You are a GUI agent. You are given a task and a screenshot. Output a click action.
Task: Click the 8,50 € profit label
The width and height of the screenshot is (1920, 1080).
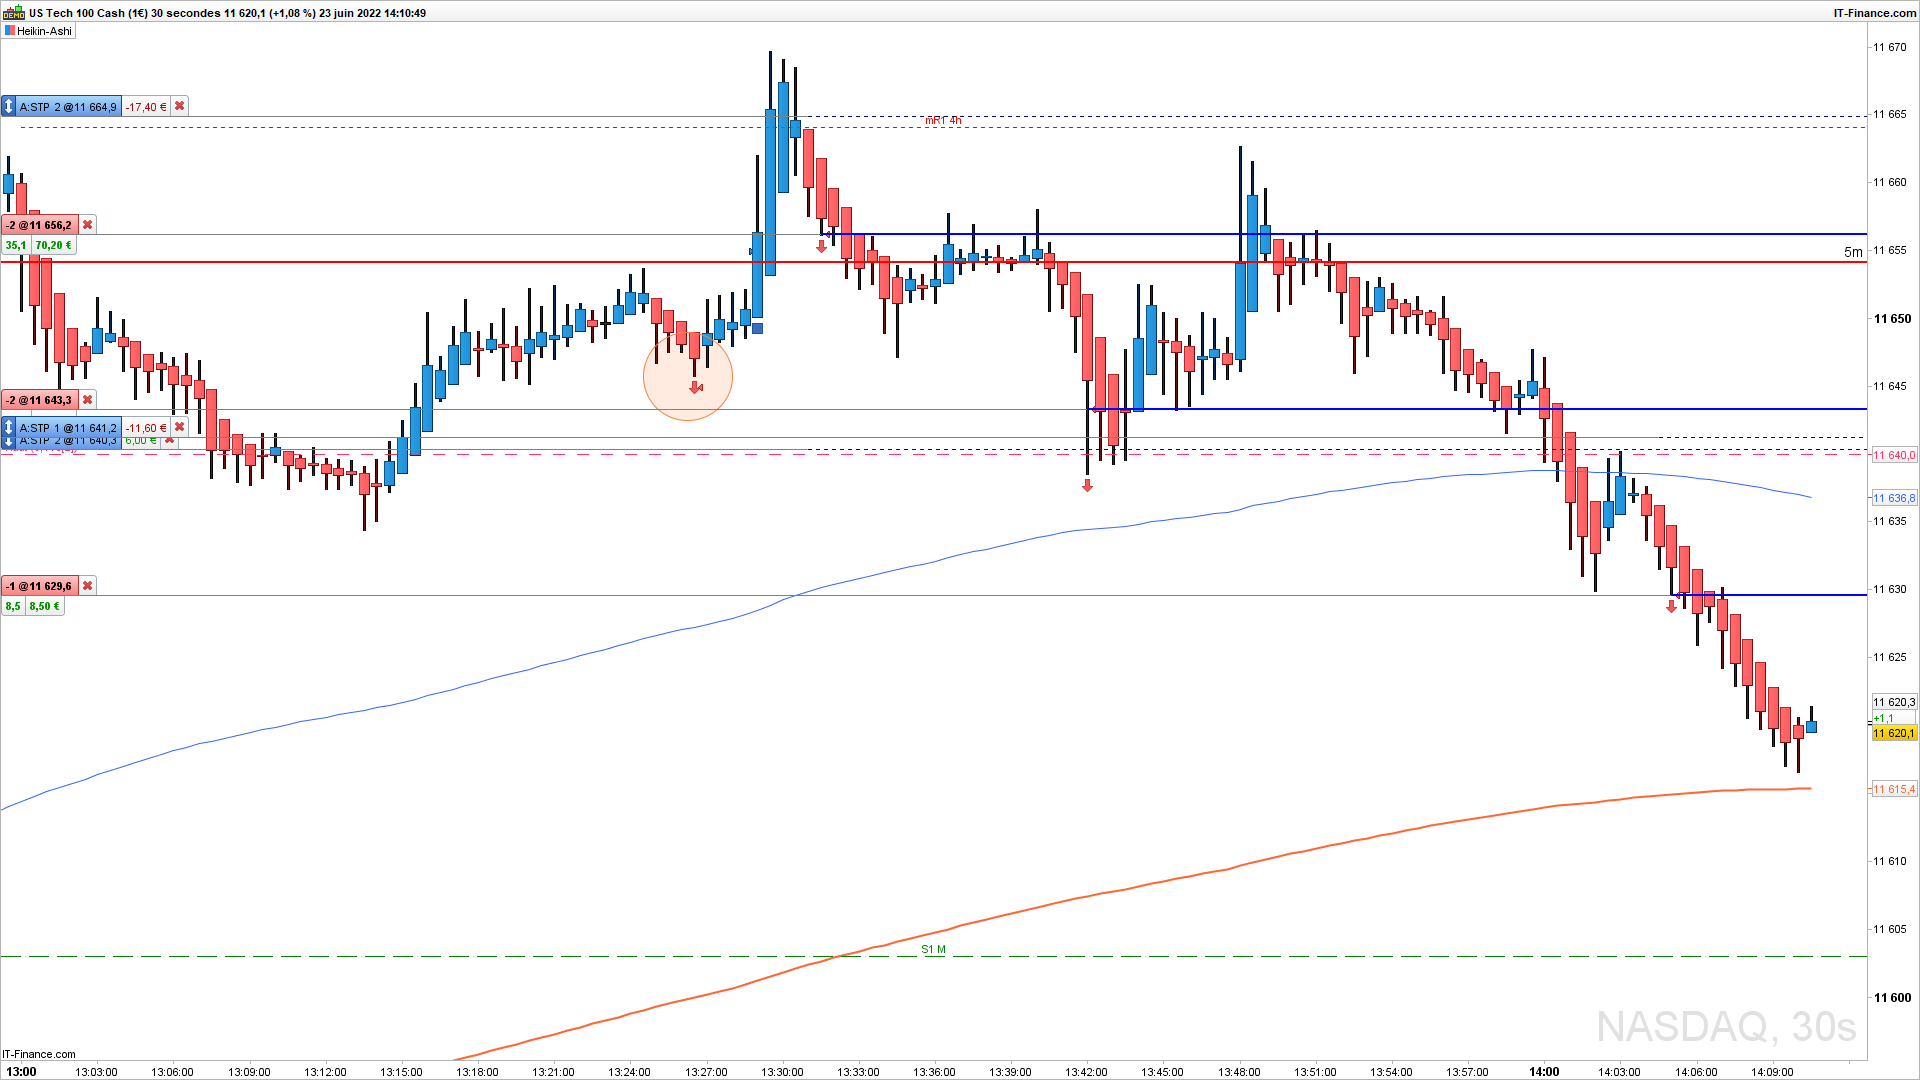coord(44,606)
